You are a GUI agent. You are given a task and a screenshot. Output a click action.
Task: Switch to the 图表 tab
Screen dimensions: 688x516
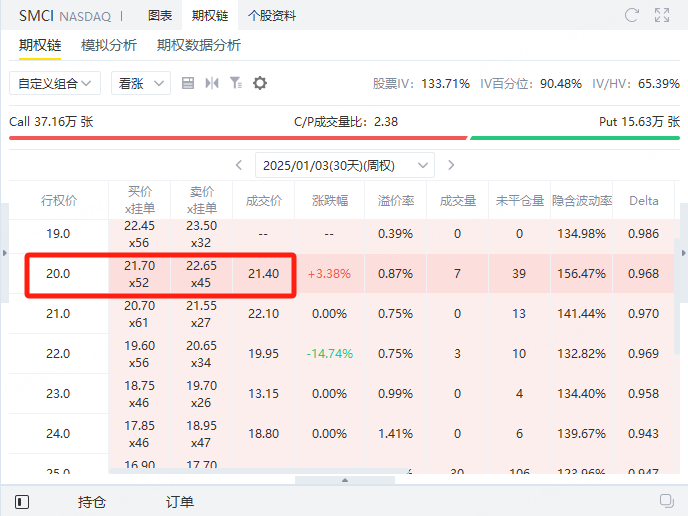click(x=160, y=16)
